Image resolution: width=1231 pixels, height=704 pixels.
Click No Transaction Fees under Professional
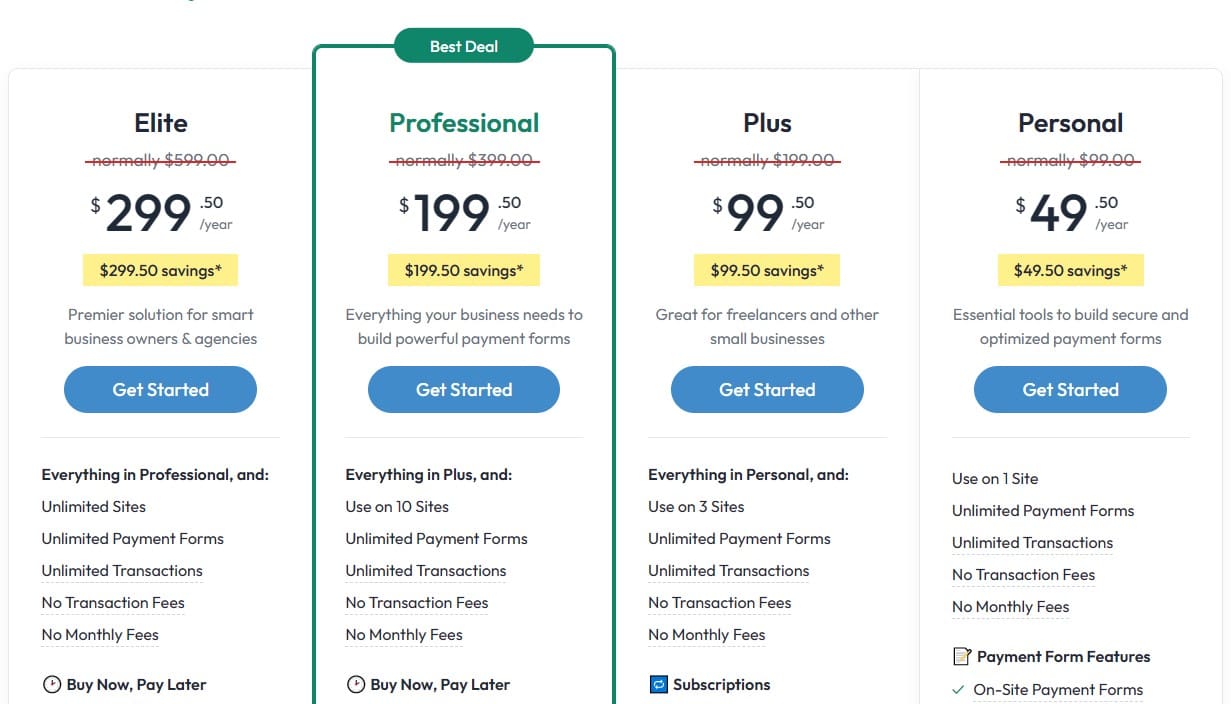point(417,602)
